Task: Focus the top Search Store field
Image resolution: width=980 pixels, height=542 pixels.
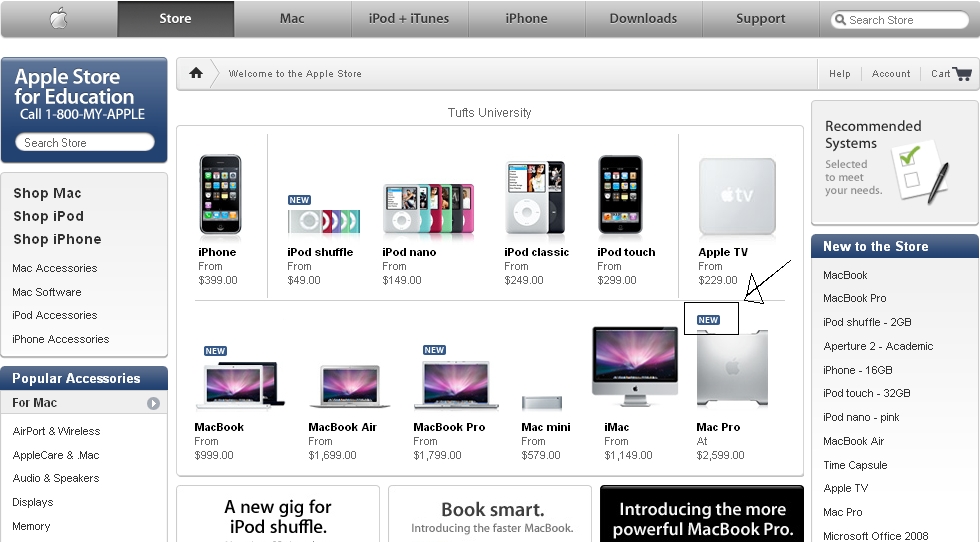Action: tap(900, 20)
